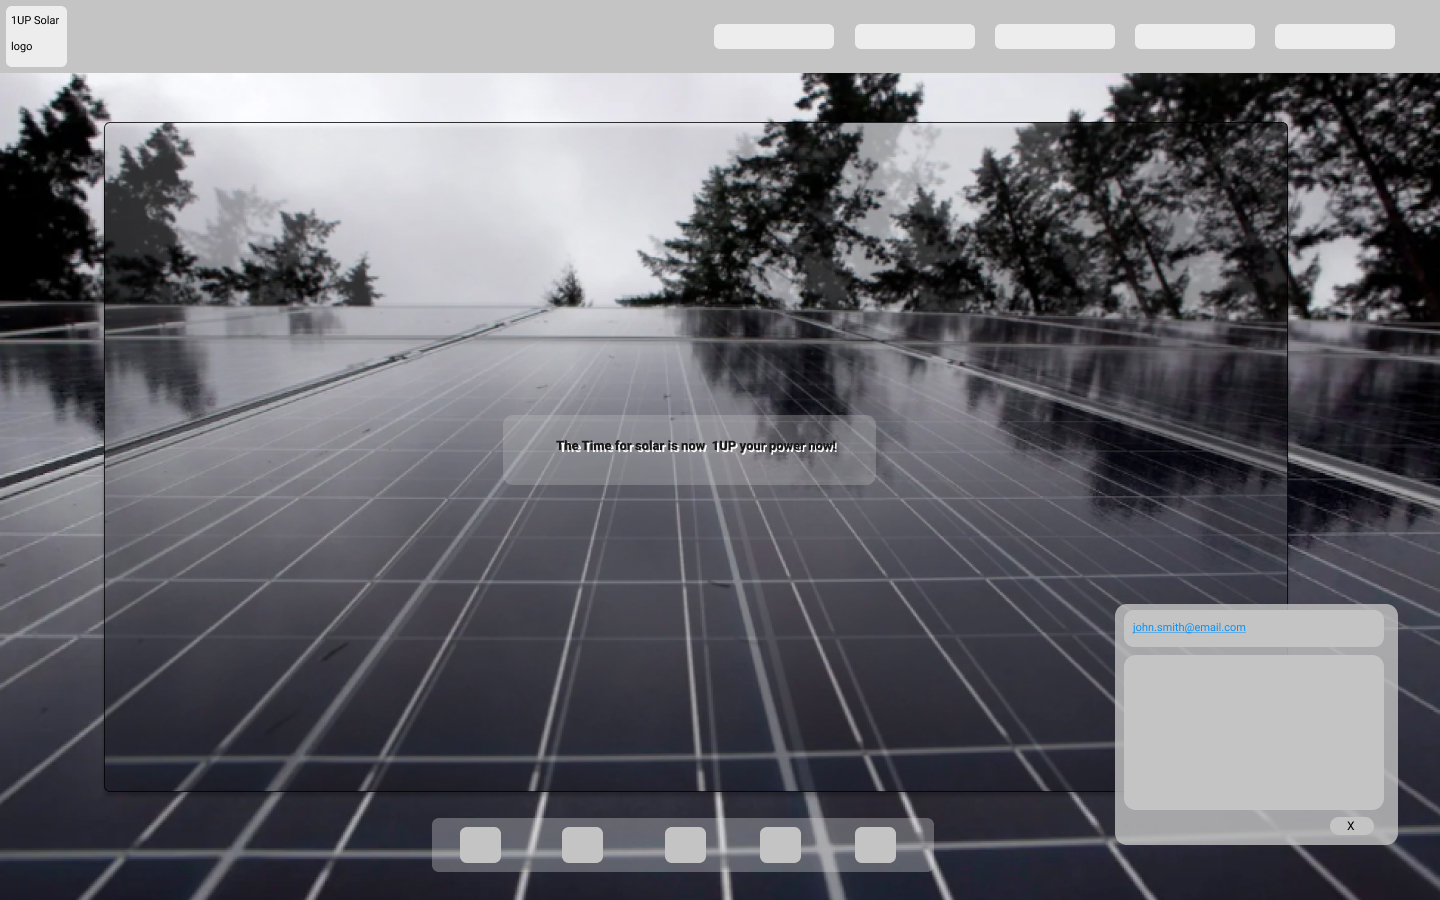The height and width of the screenshot is (900, 1440).
Task: Close the contact panel with the X button
Action: [1351, 826]
